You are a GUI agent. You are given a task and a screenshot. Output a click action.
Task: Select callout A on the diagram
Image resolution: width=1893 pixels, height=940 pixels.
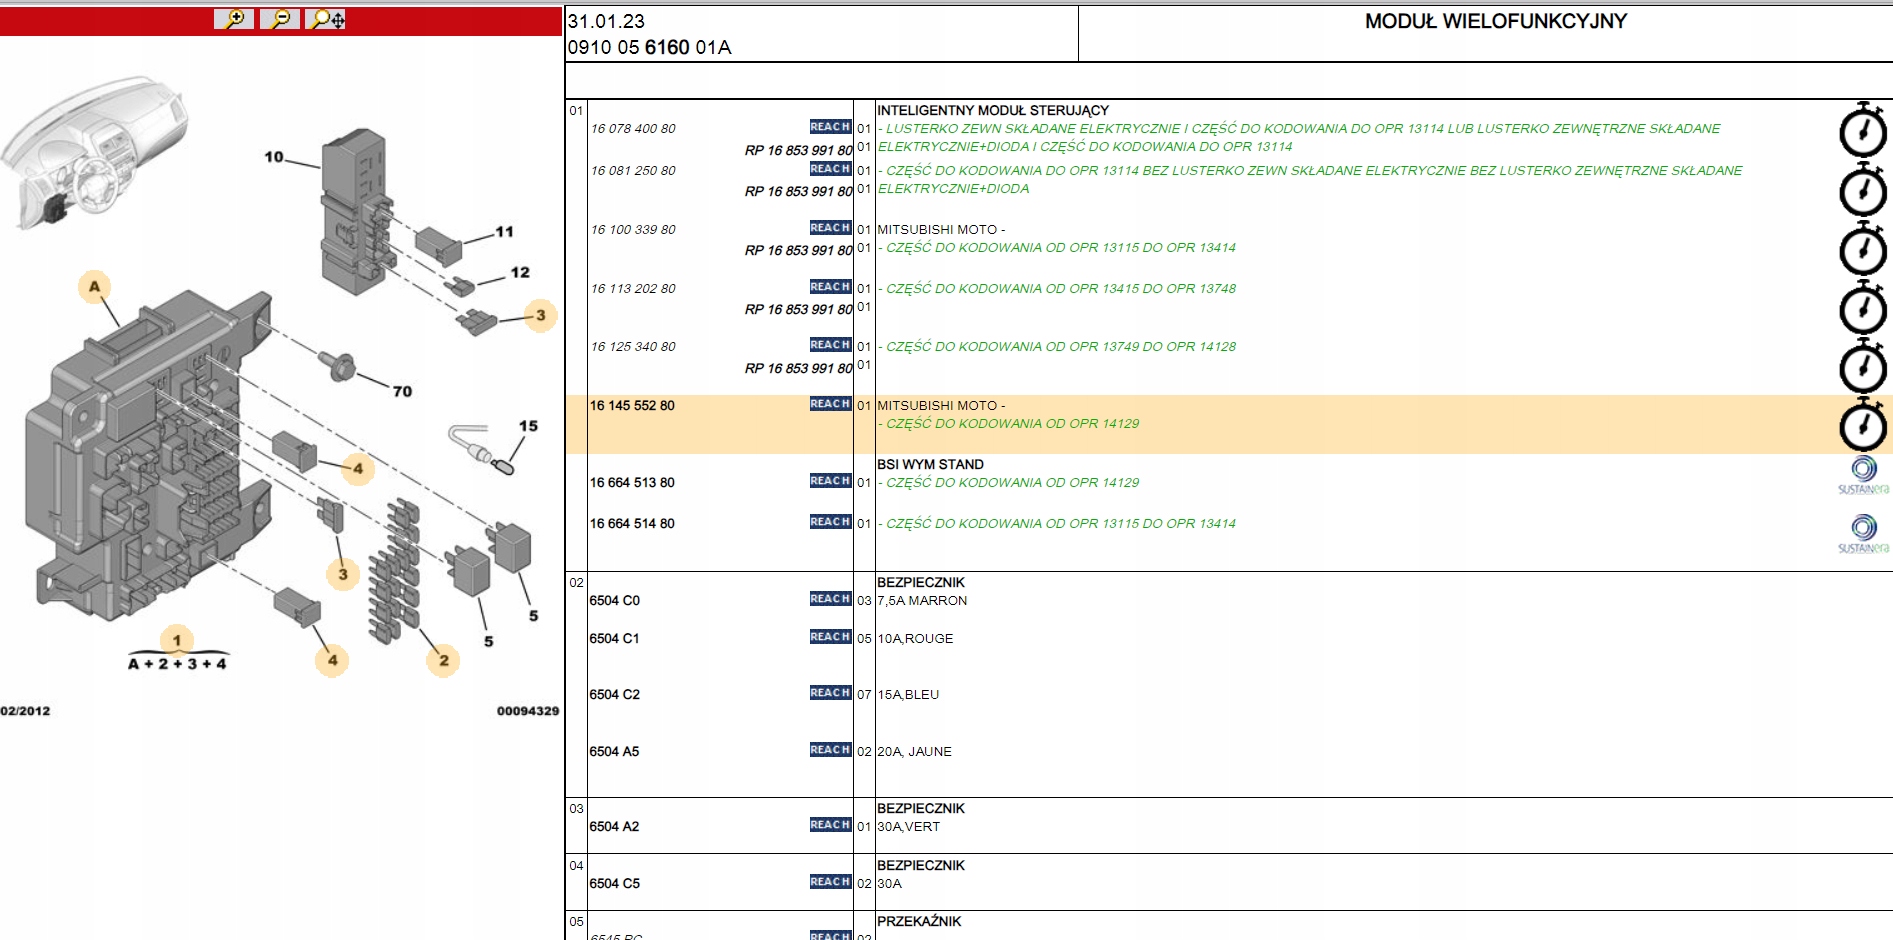click(x=94, y=287)
